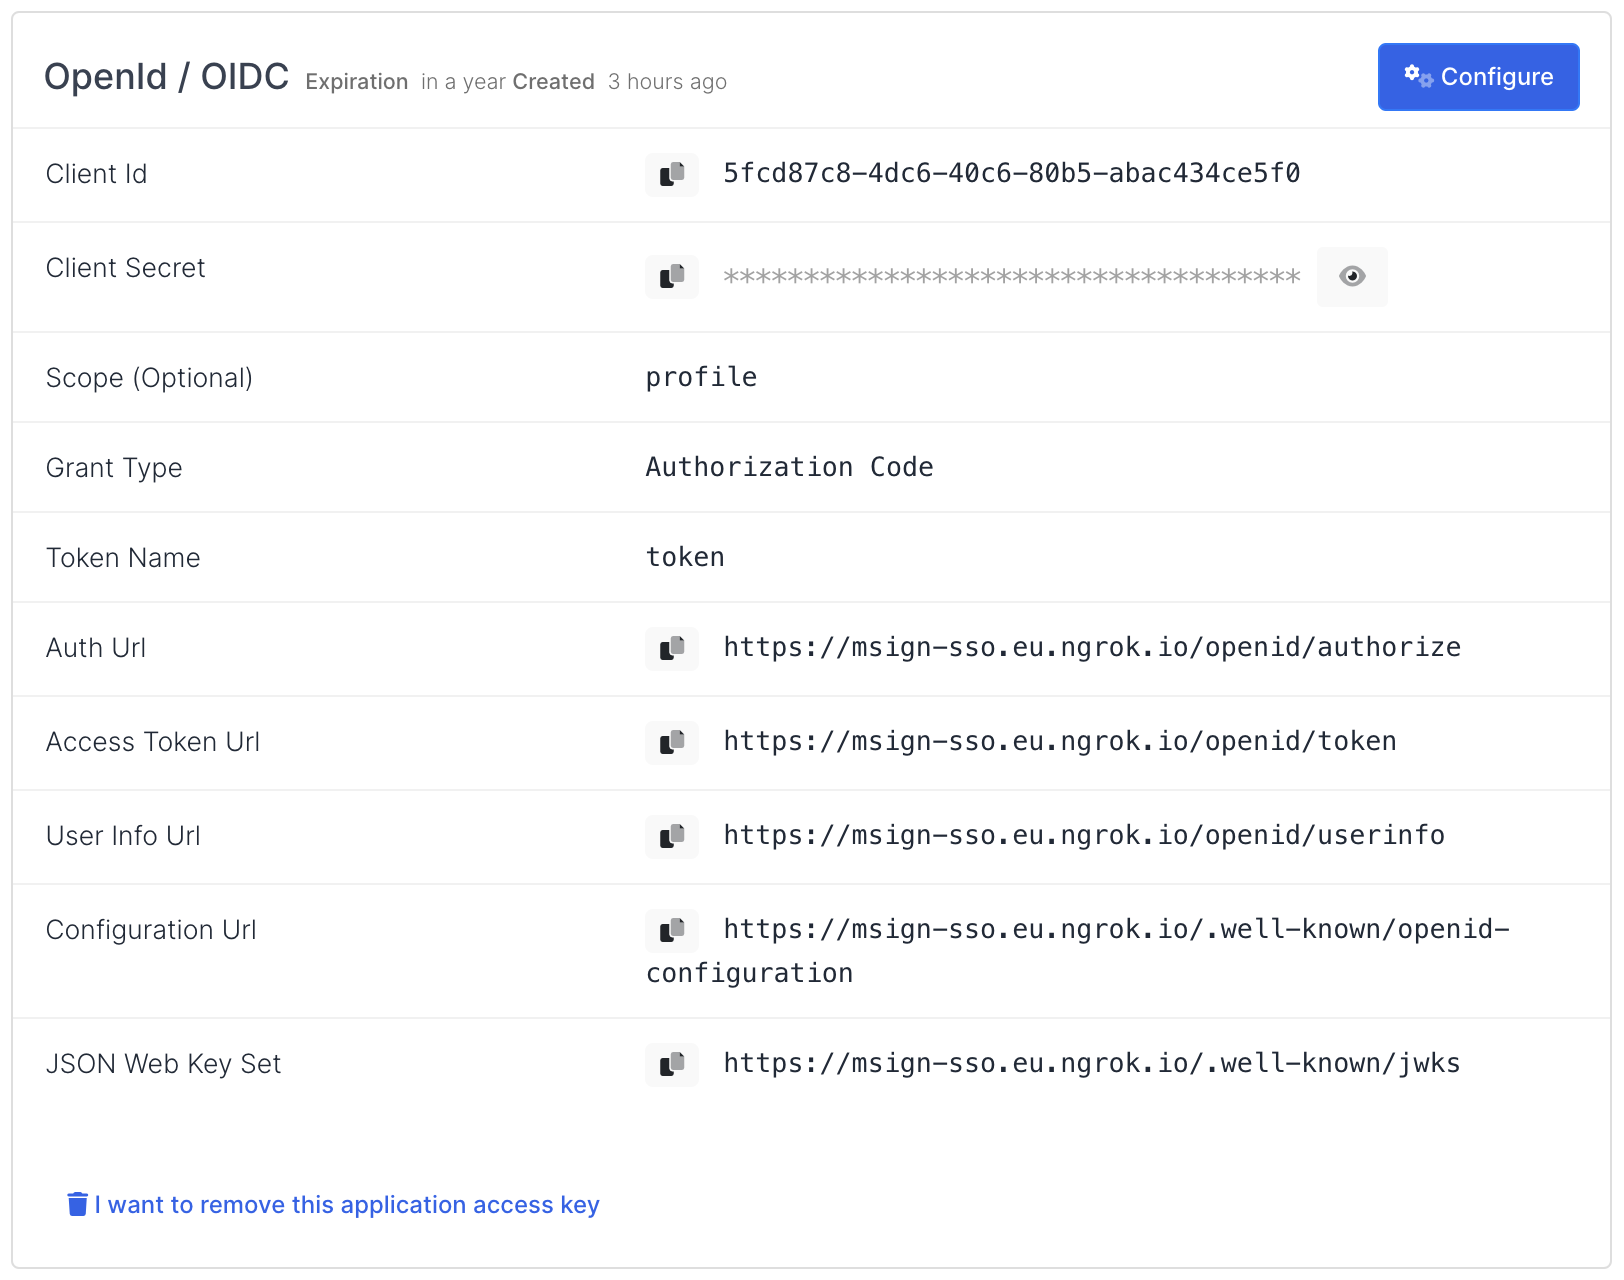Click the profile scope value
The height and width of the screenshot is (1280, 1624).
pyautogui.click(x=701, y=378)
